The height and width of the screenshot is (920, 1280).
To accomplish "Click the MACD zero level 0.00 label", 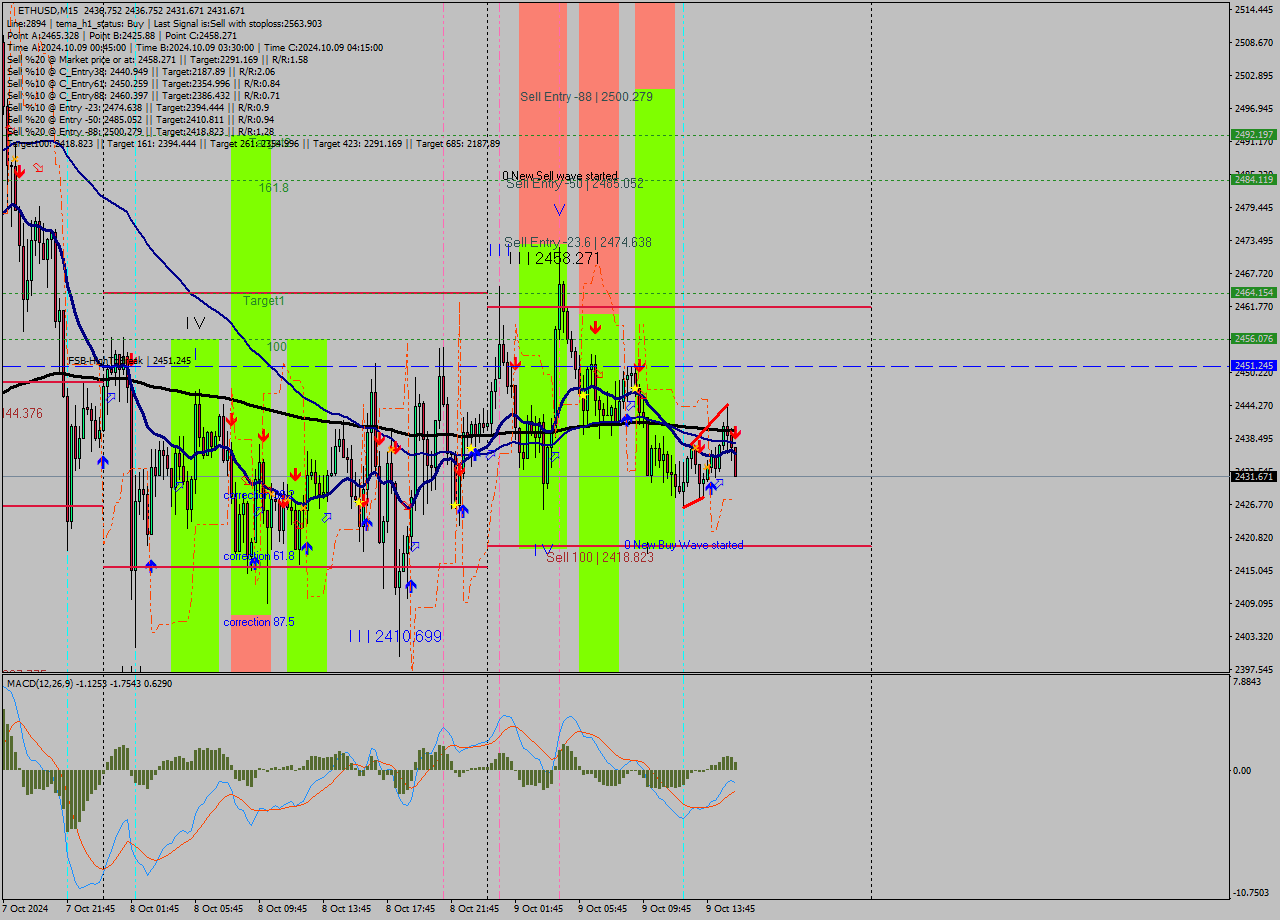I will point(1244,770).
